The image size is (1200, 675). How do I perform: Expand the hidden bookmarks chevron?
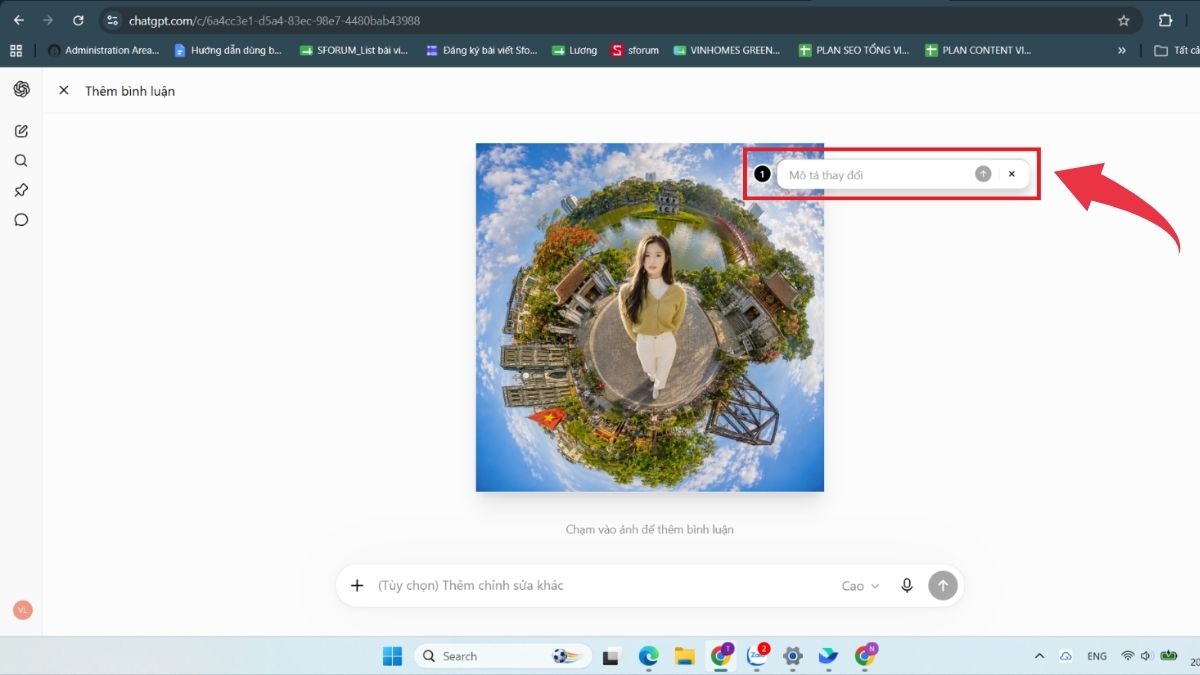coord(1122,50)
